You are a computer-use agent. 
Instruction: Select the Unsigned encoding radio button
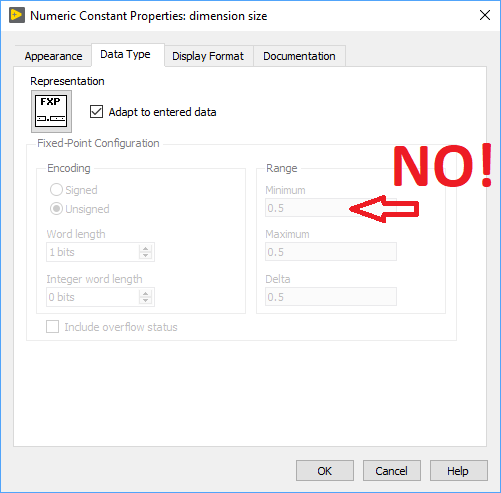pyautogui.click(x=56, y=209)
